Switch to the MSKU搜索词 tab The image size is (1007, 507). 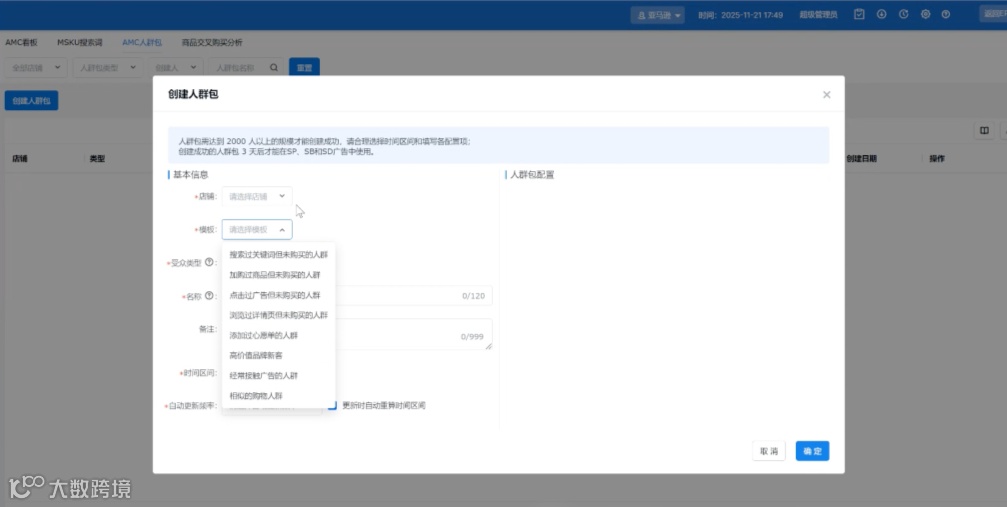click(80, 42)
